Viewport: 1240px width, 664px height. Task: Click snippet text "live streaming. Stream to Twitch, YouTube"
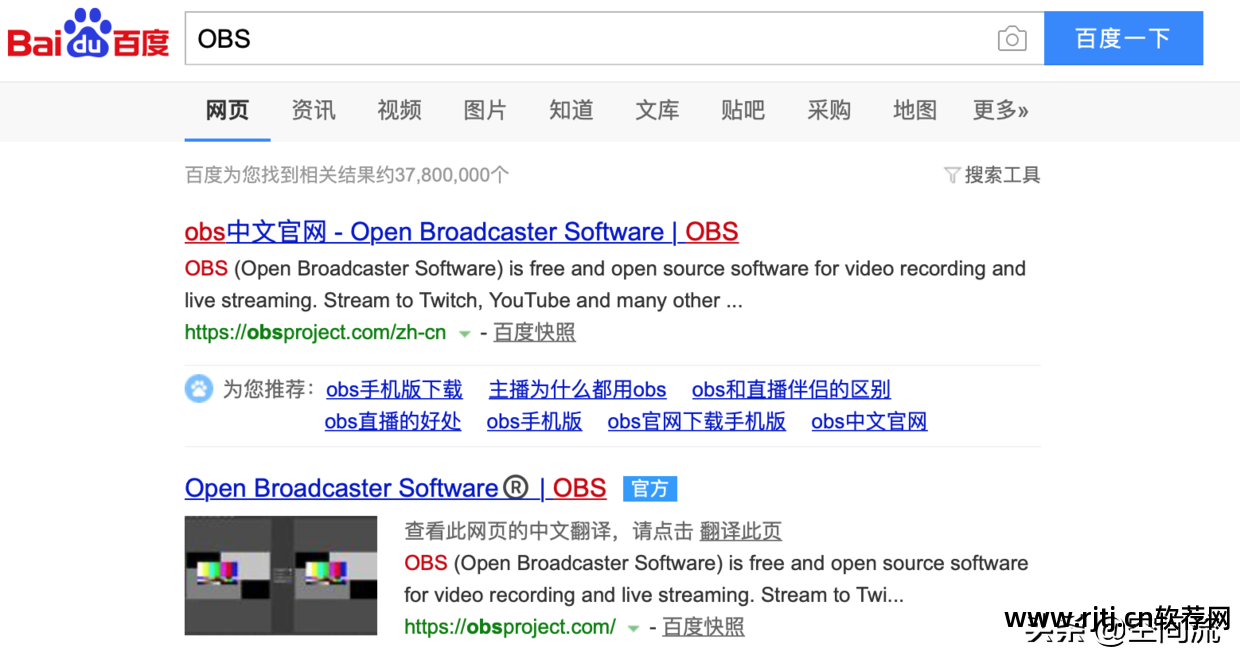(378, 300)
